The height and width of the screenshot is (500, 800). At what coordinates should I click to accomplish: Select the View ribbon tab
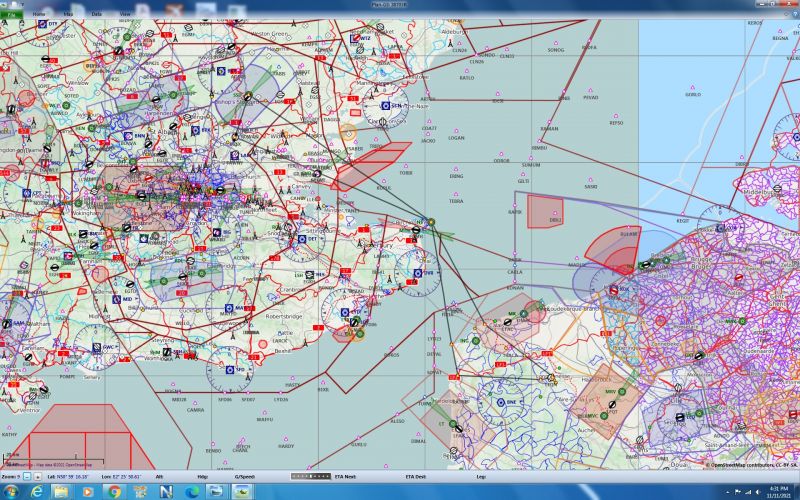(124, 13)
